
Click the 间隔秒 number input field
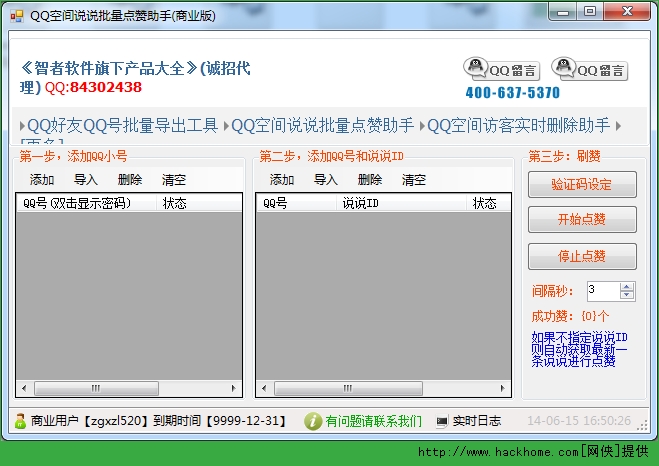pos(603,291)
